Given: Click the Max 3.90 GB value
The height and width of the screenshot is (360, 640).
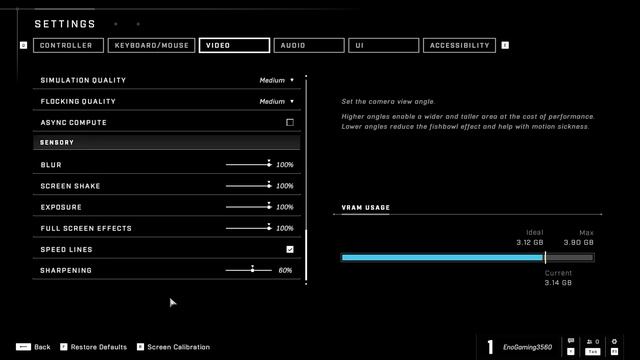Looking at the screenshot, I should tap(578, 242).
